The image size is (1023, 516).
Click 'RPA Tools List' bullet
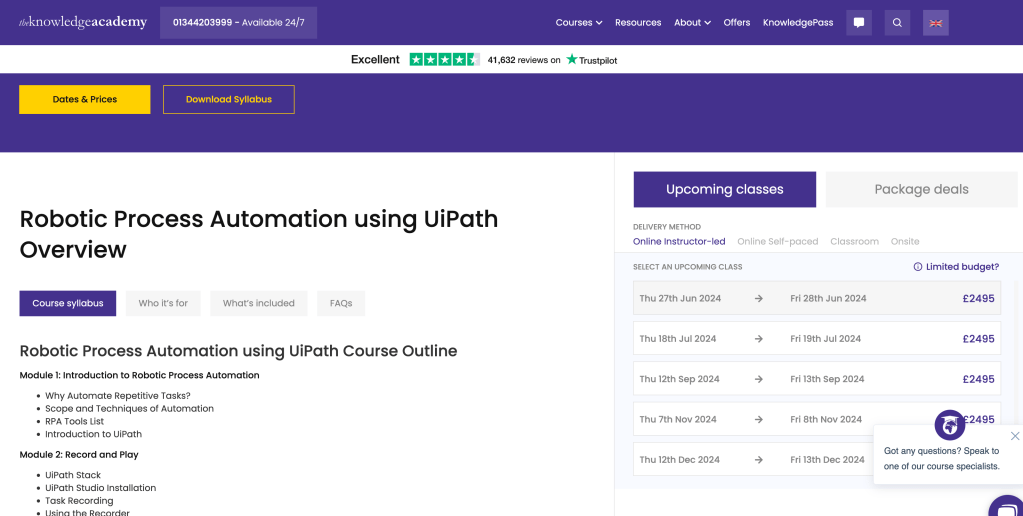pos(74,421)
